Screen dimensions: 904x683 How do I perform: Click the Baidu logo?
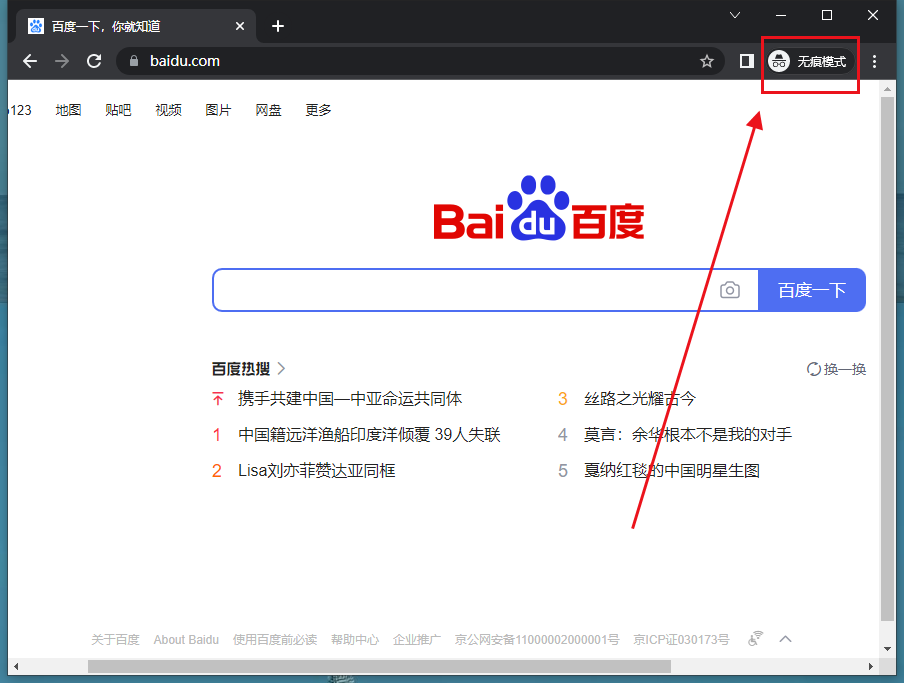click(539, 208)
